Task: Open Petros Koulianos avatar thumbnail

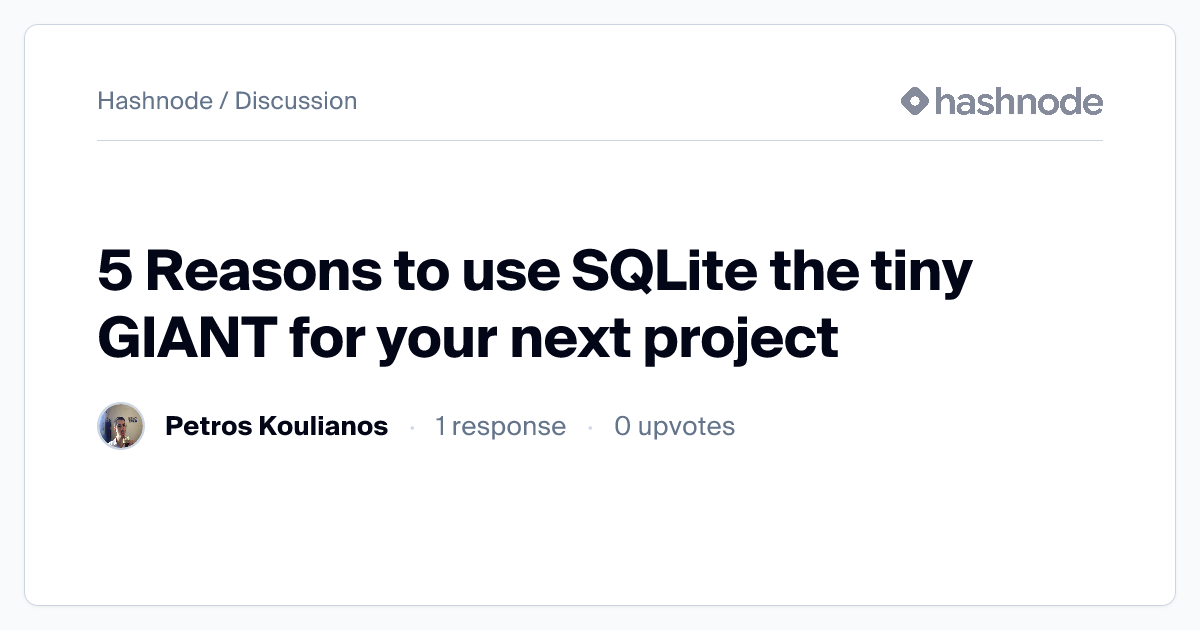Action: [121, 426]
